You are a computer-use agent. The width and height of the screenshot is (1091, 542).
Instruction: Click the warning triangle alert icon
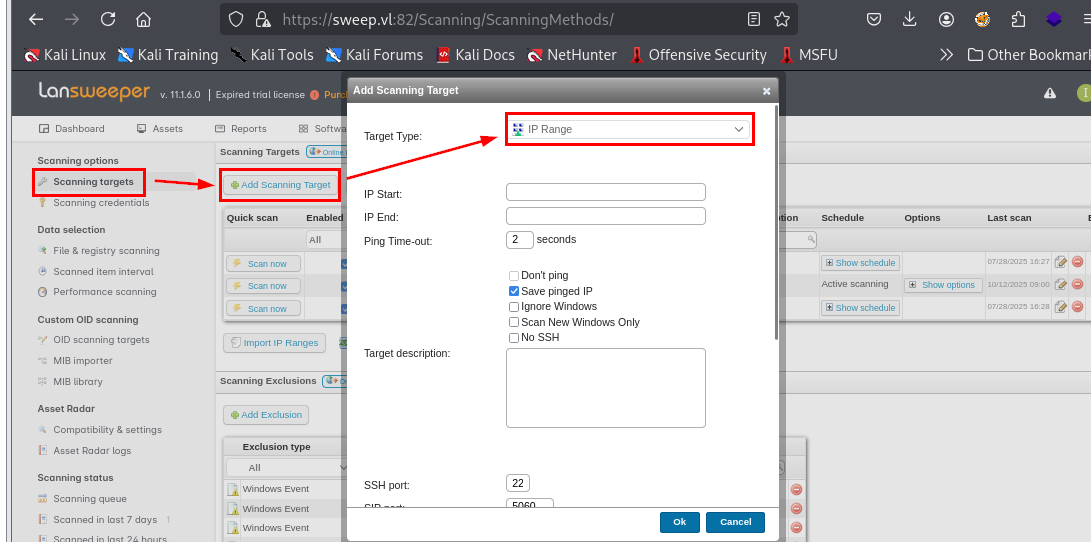pos(1050,93)
